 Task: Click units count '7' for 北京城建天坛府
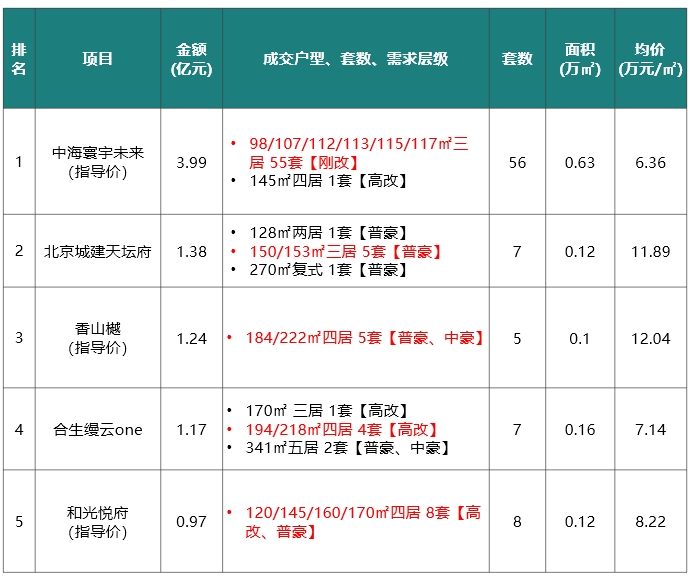517,251
